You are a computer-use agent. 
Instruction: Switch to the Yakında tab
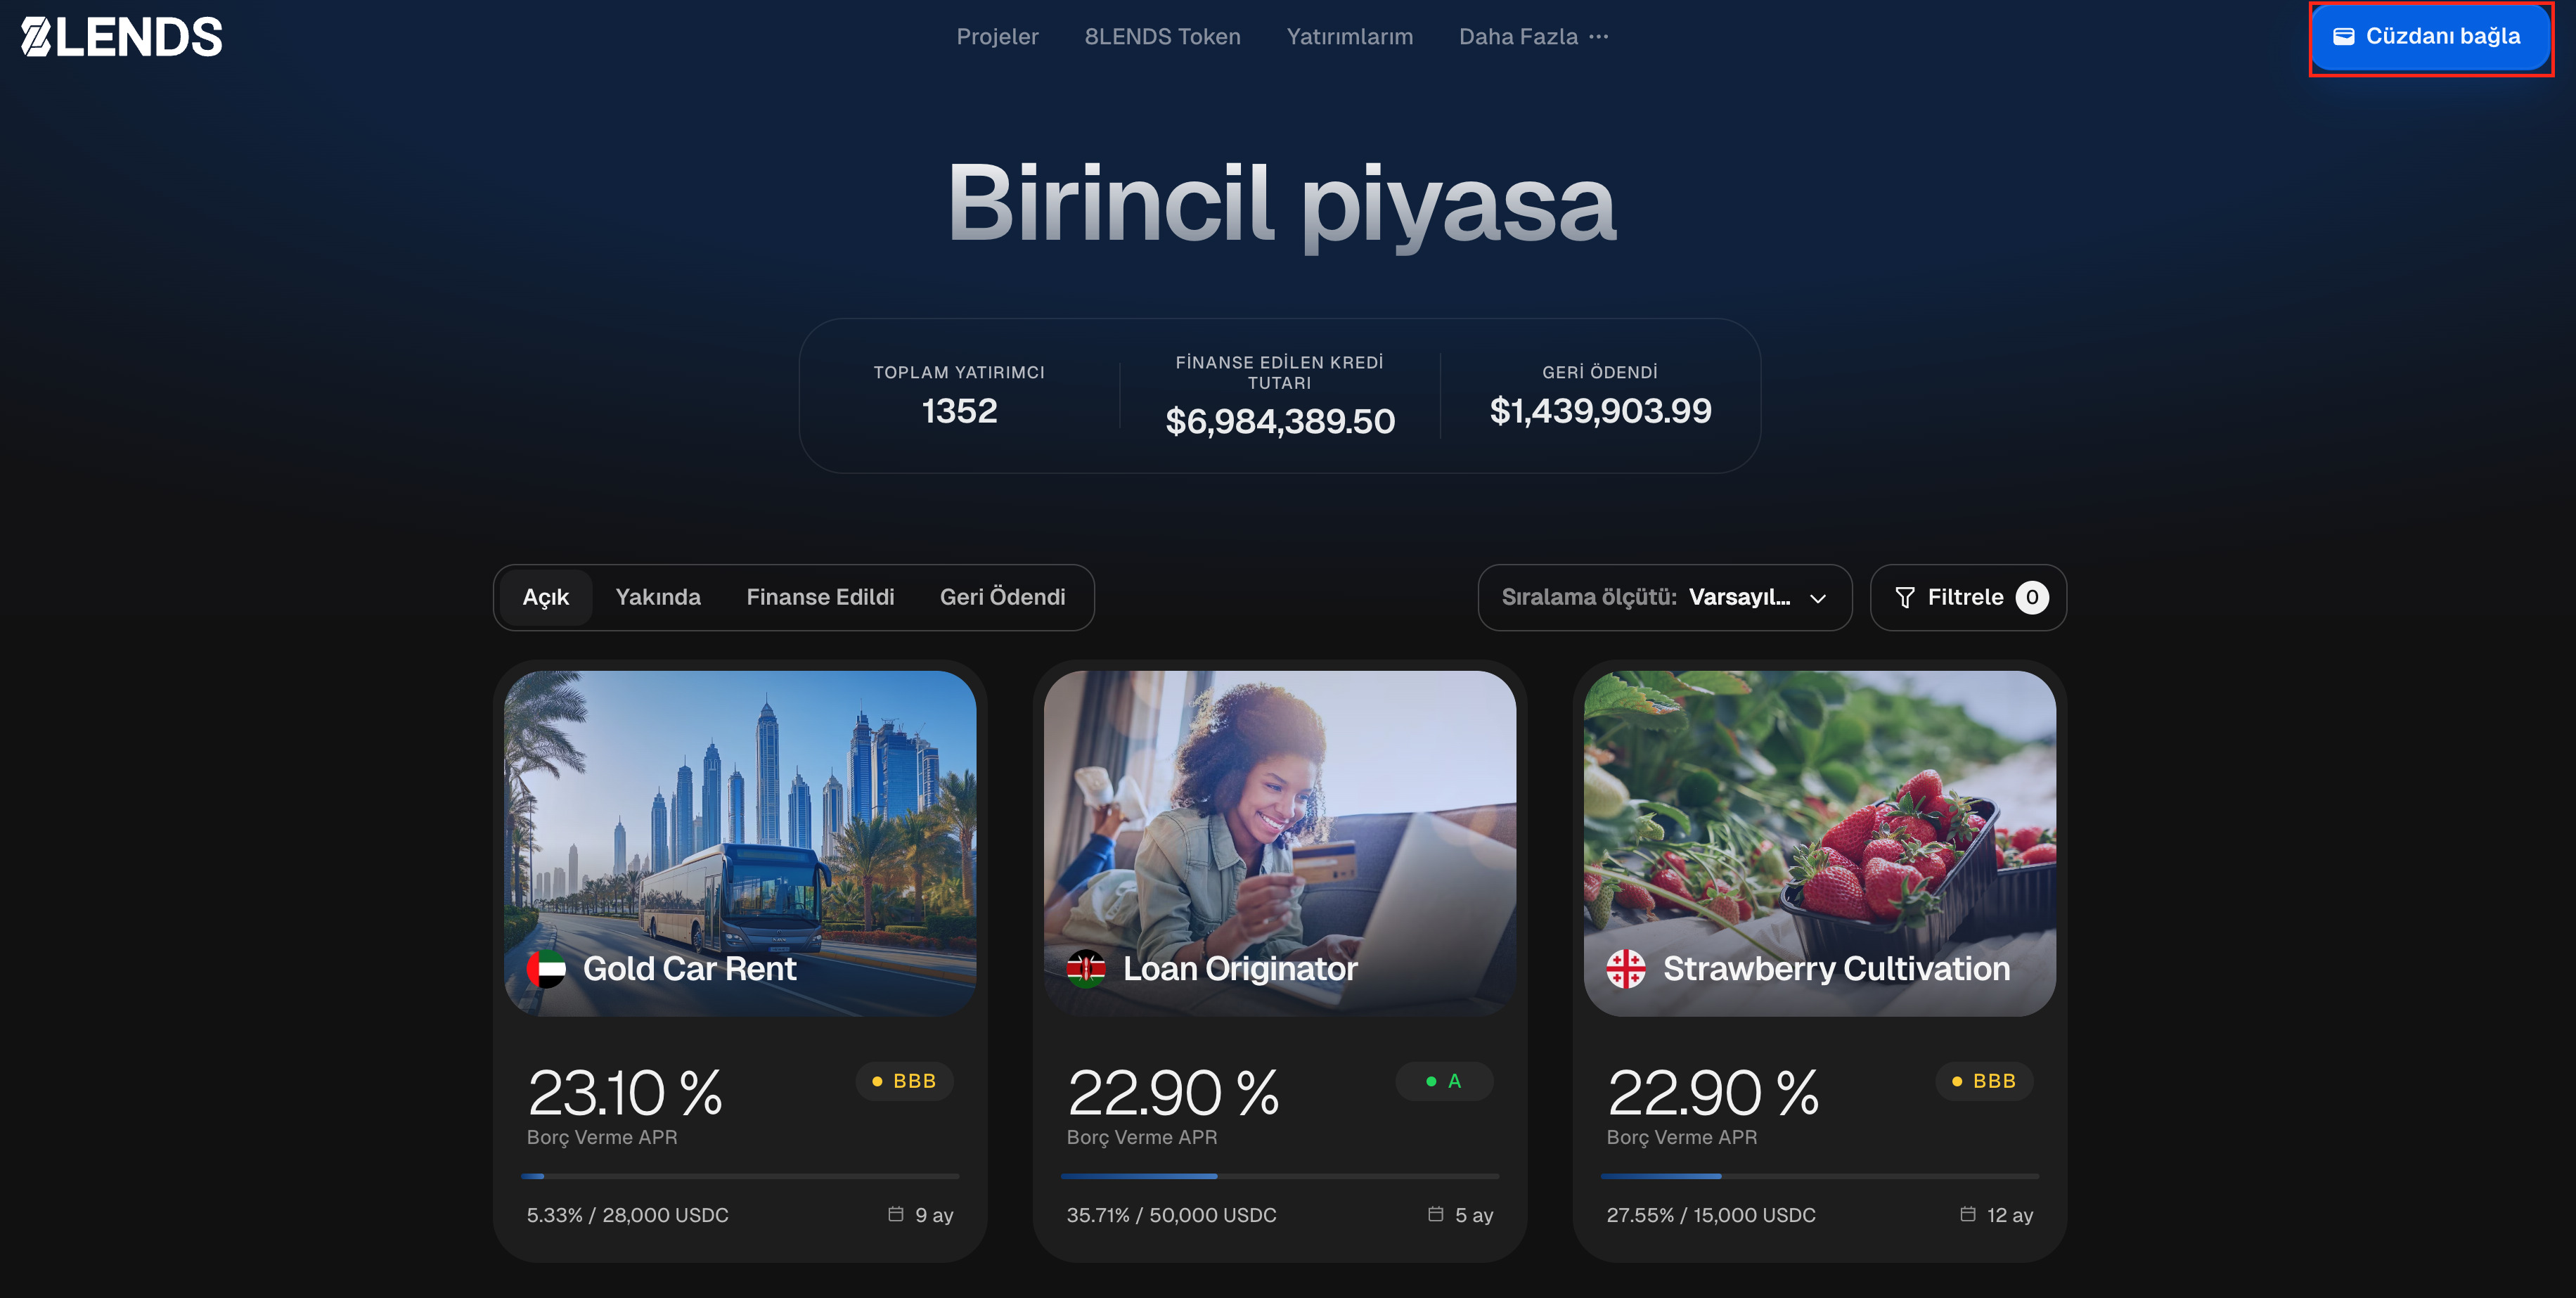coord(658,597)
